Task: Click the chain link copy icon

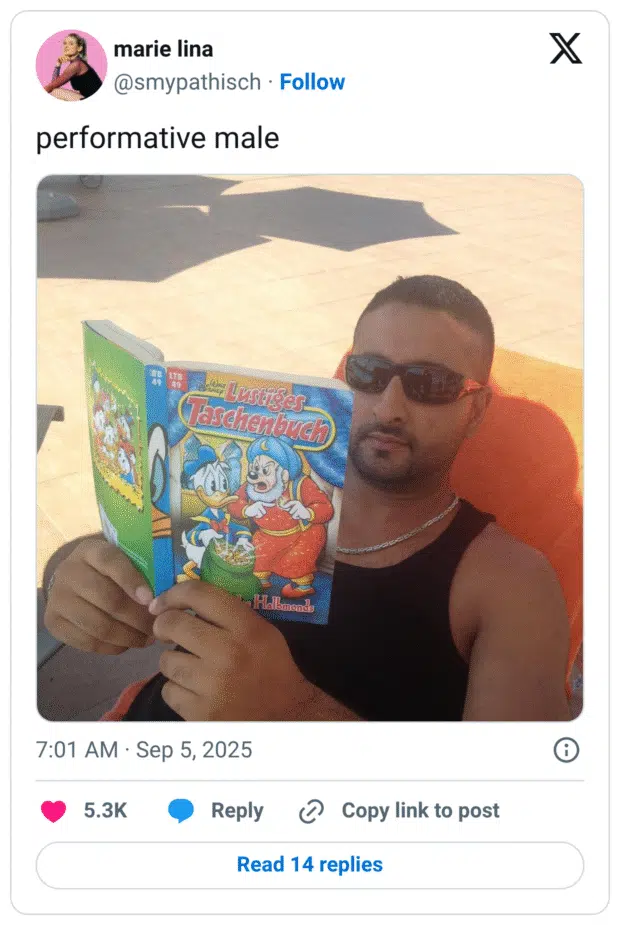Action: [x=311, y=811]
